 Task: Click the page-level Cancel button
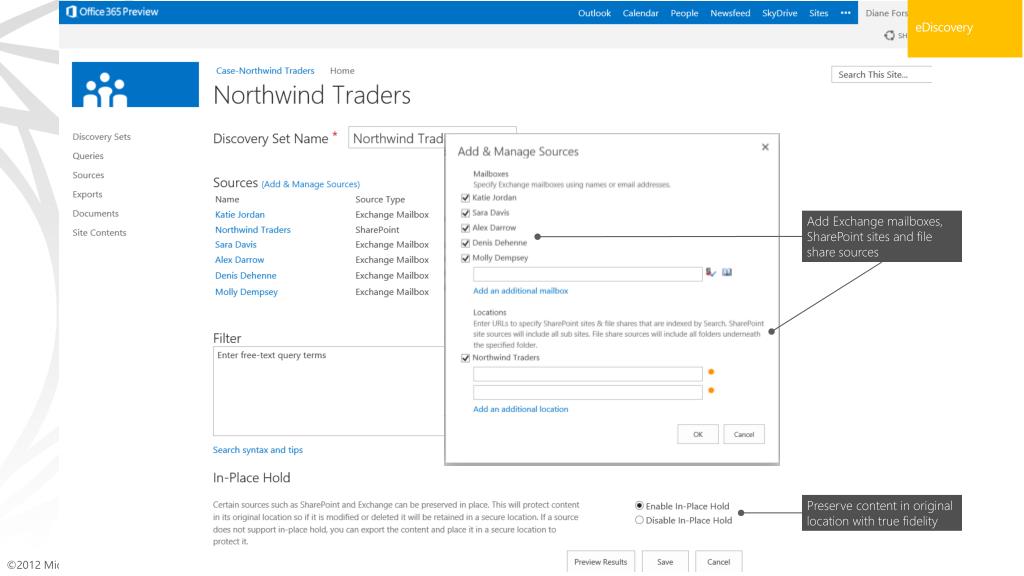(x=718, y=562)
